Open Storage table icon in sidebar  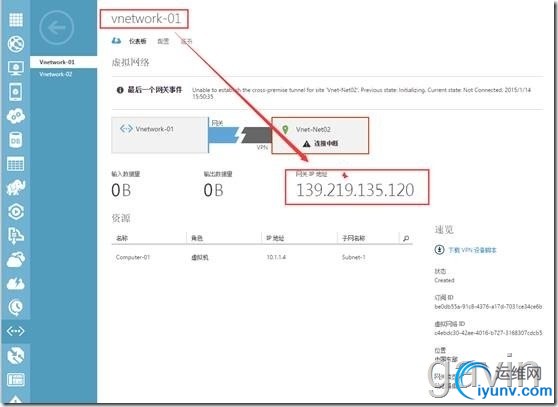click(16, 164)
